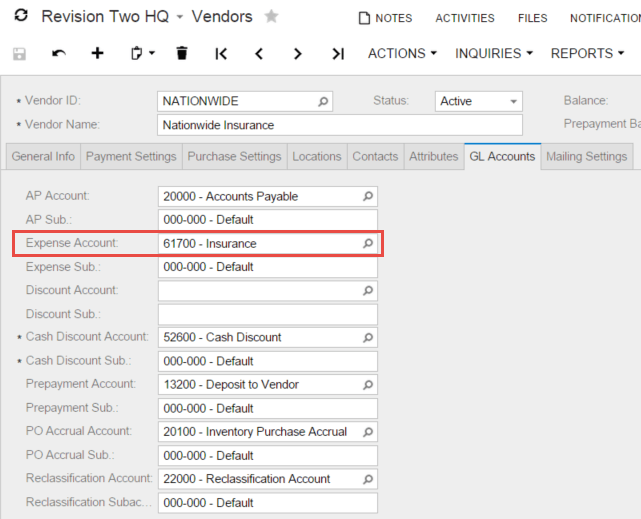Go to previous record
This screenshot has height=519, width=641.
pyautogui.click(x=259, y=54)
